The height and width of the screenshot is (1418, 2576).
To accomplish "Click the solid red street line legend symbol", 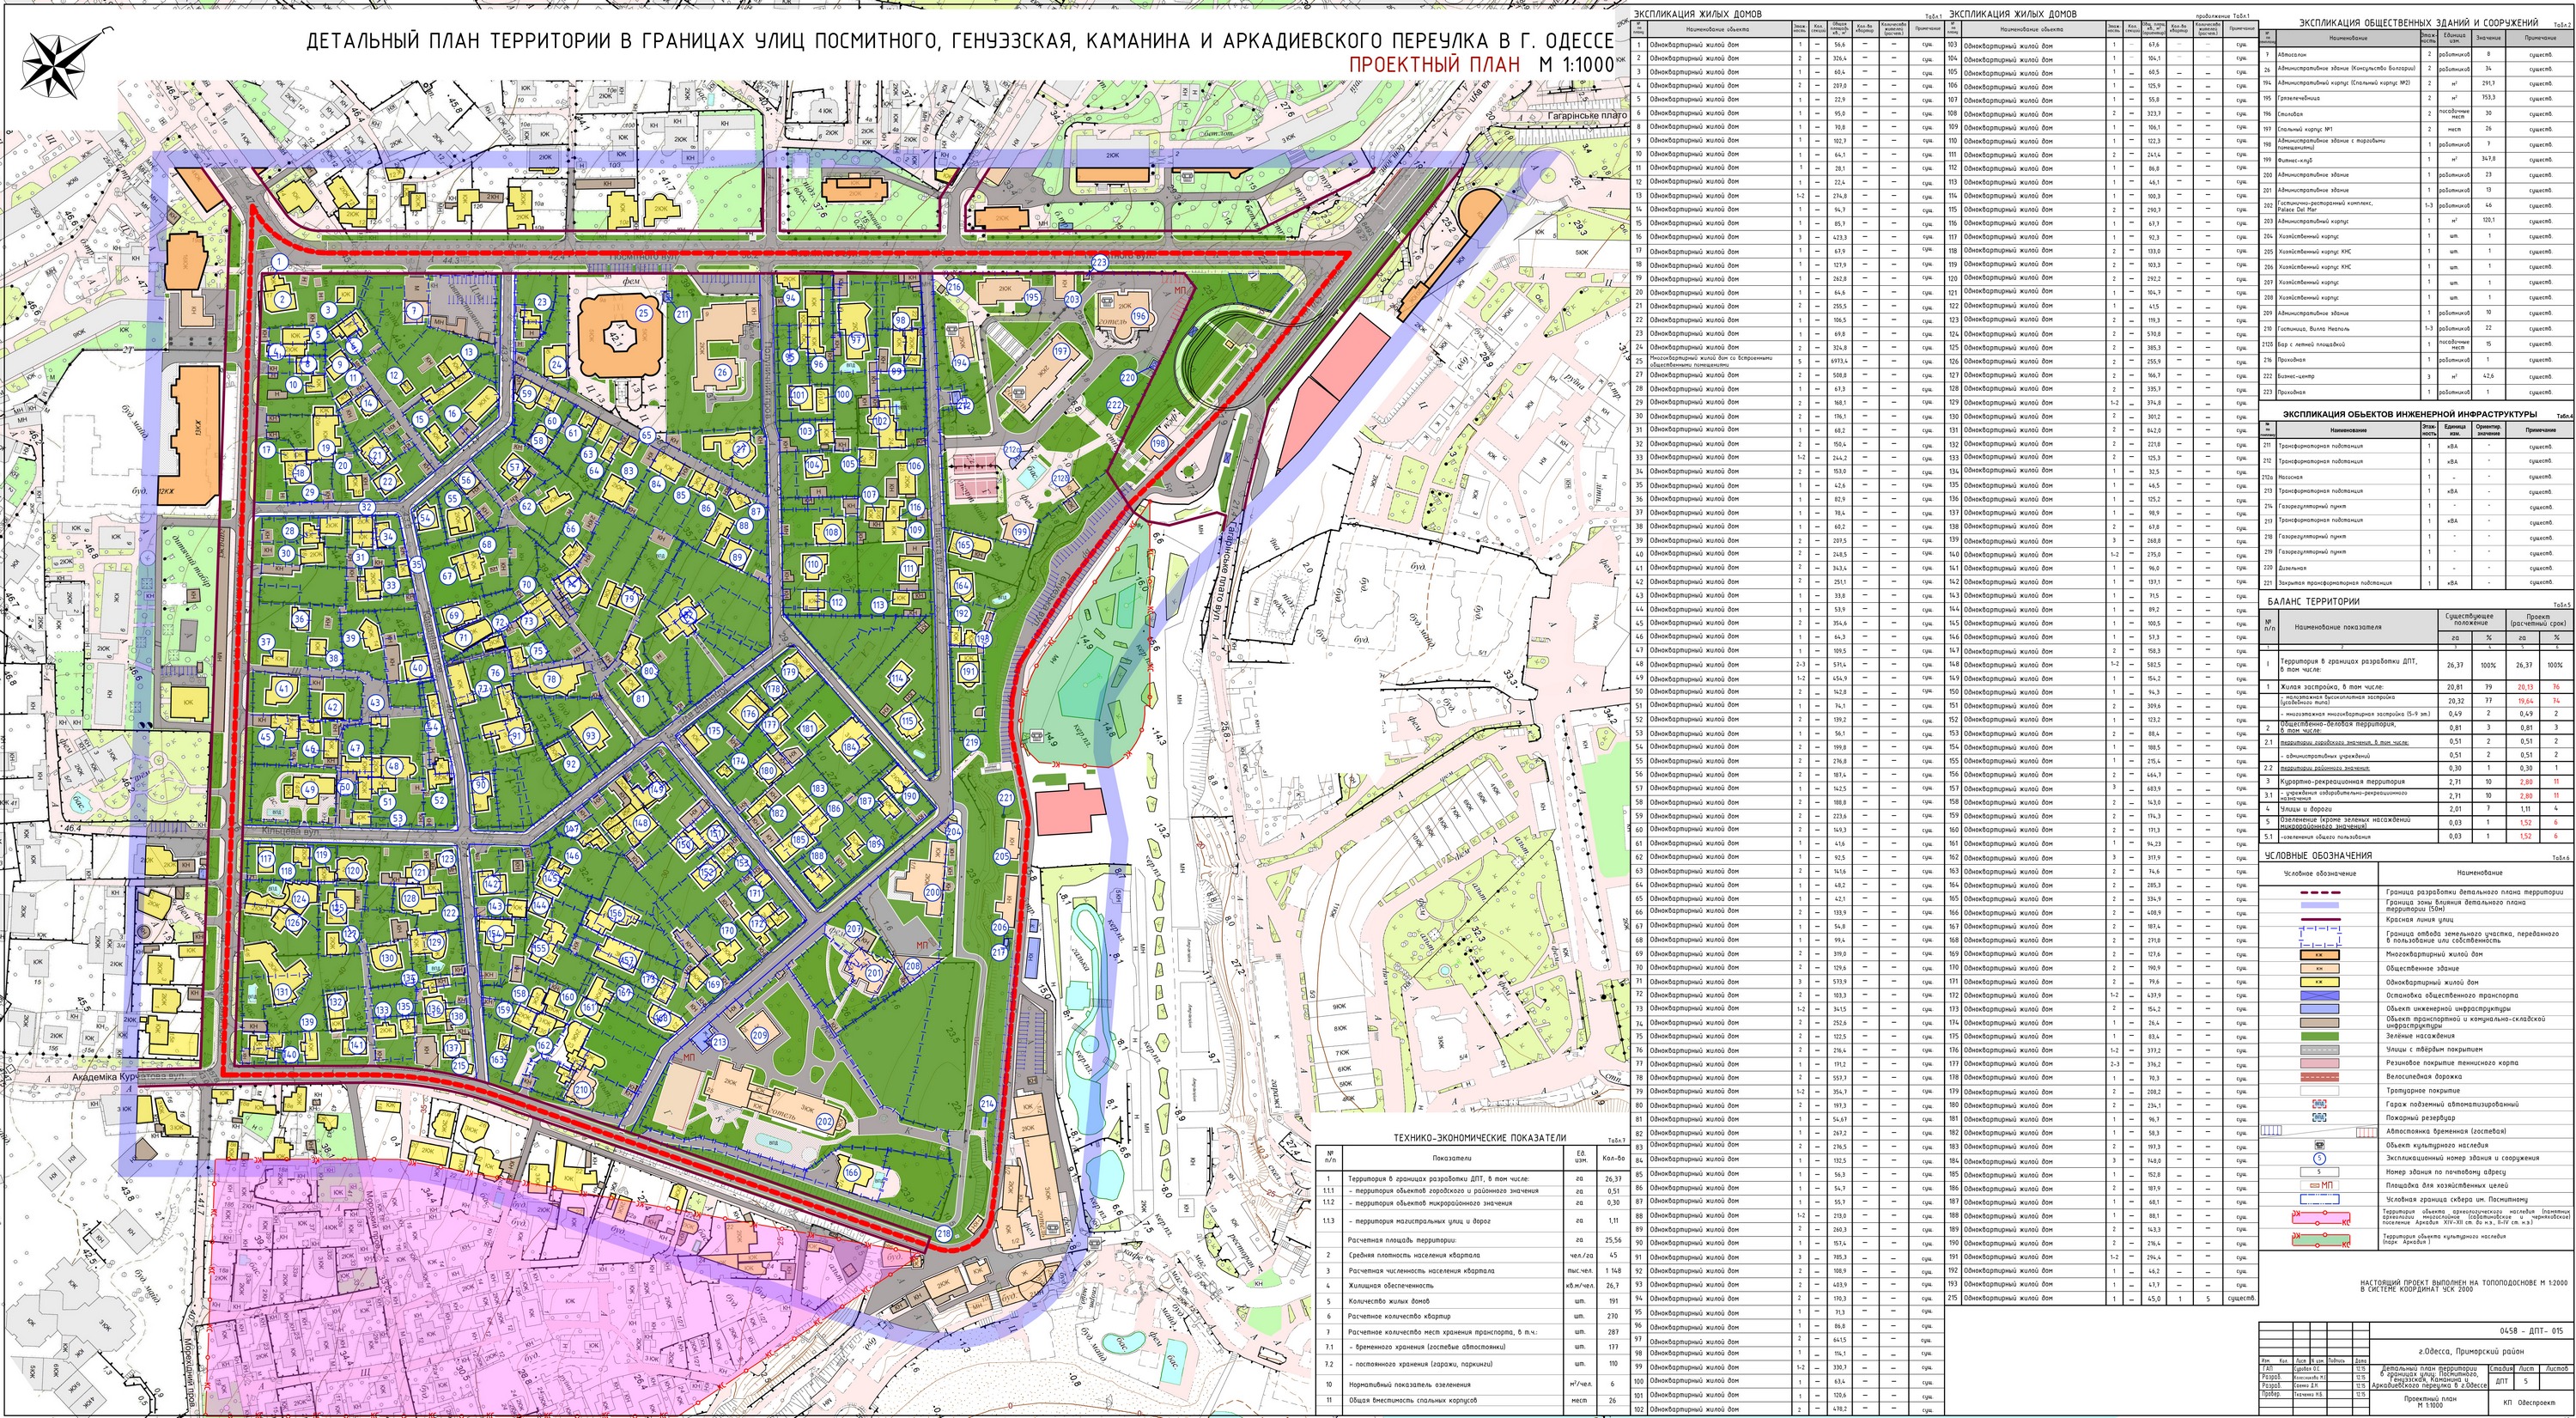I will 2320,920.
